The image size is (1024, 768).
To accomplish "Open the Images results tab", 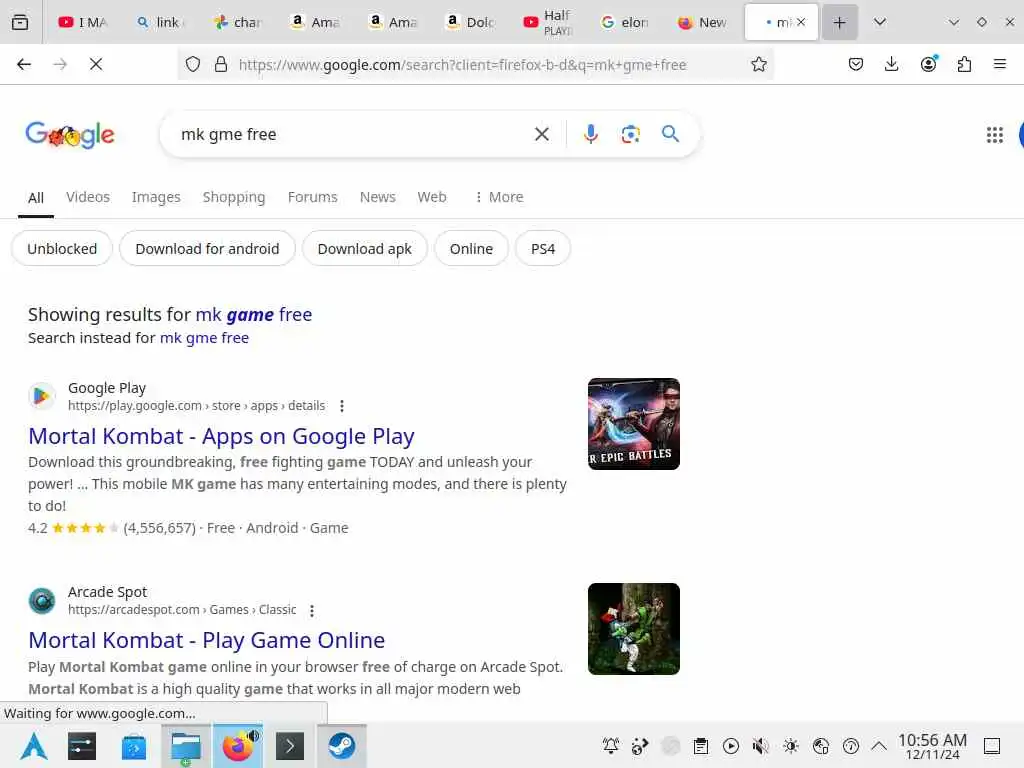I will point(156,197).
